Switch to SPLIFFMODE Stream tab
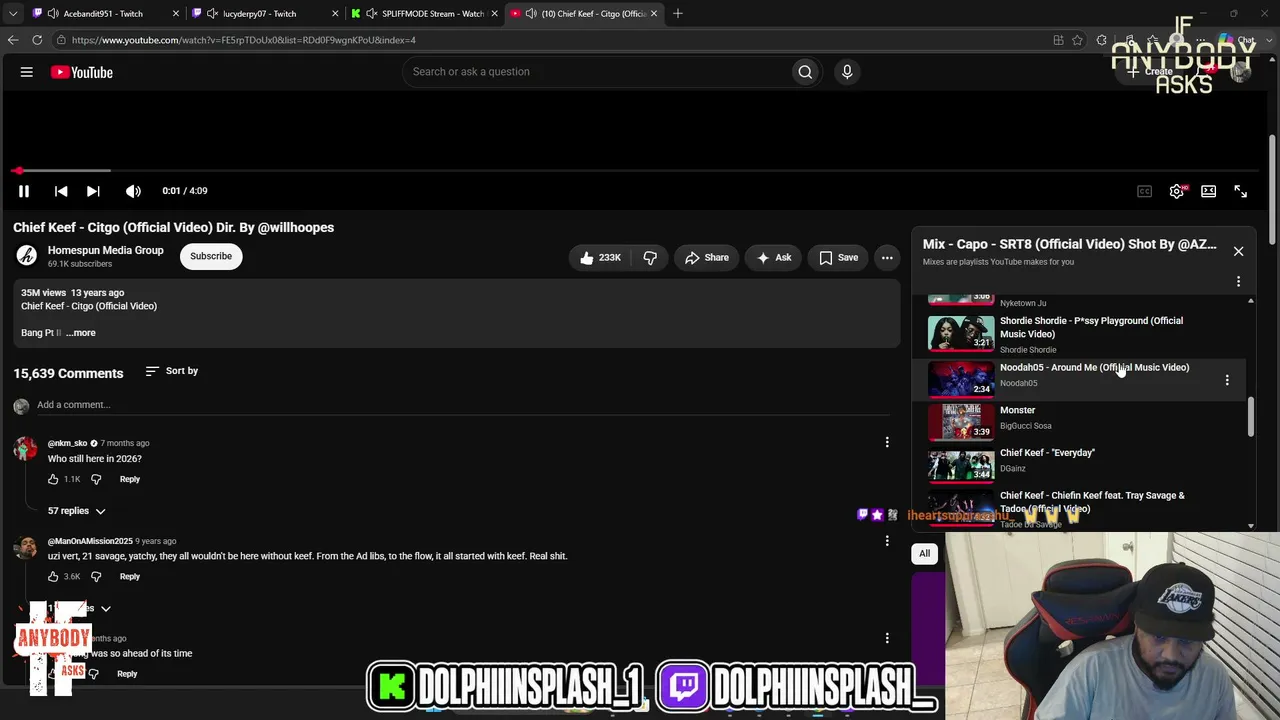This screenshot has height=720, width=1280. pyautogui.click(x=425, y=14)
